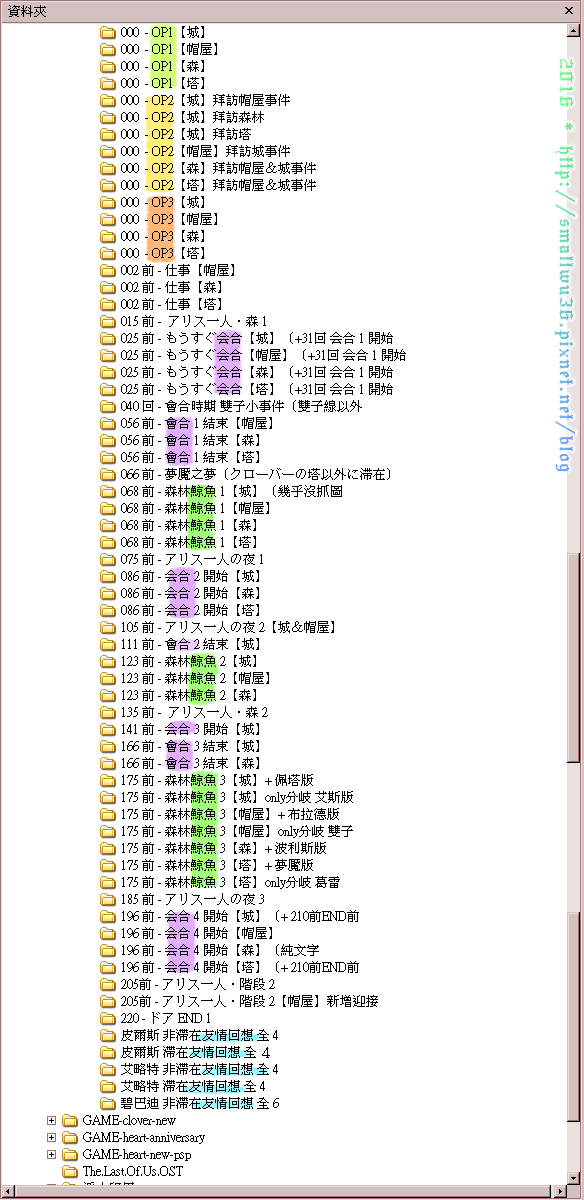Select 068前 - 森林鯨魚1【城】(幾乎沒抓圖
This screenshot has height=1200, width=584.
[232, 491]
